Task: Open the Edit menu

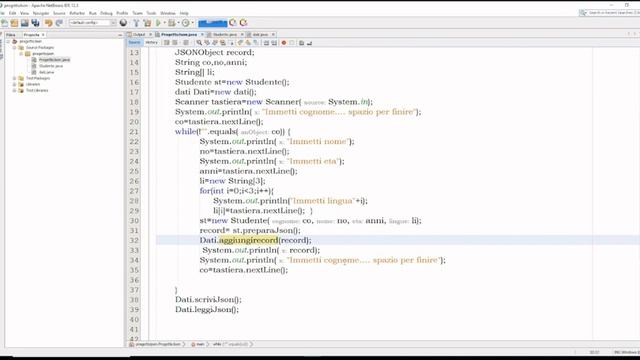Action: pos(13,13)
